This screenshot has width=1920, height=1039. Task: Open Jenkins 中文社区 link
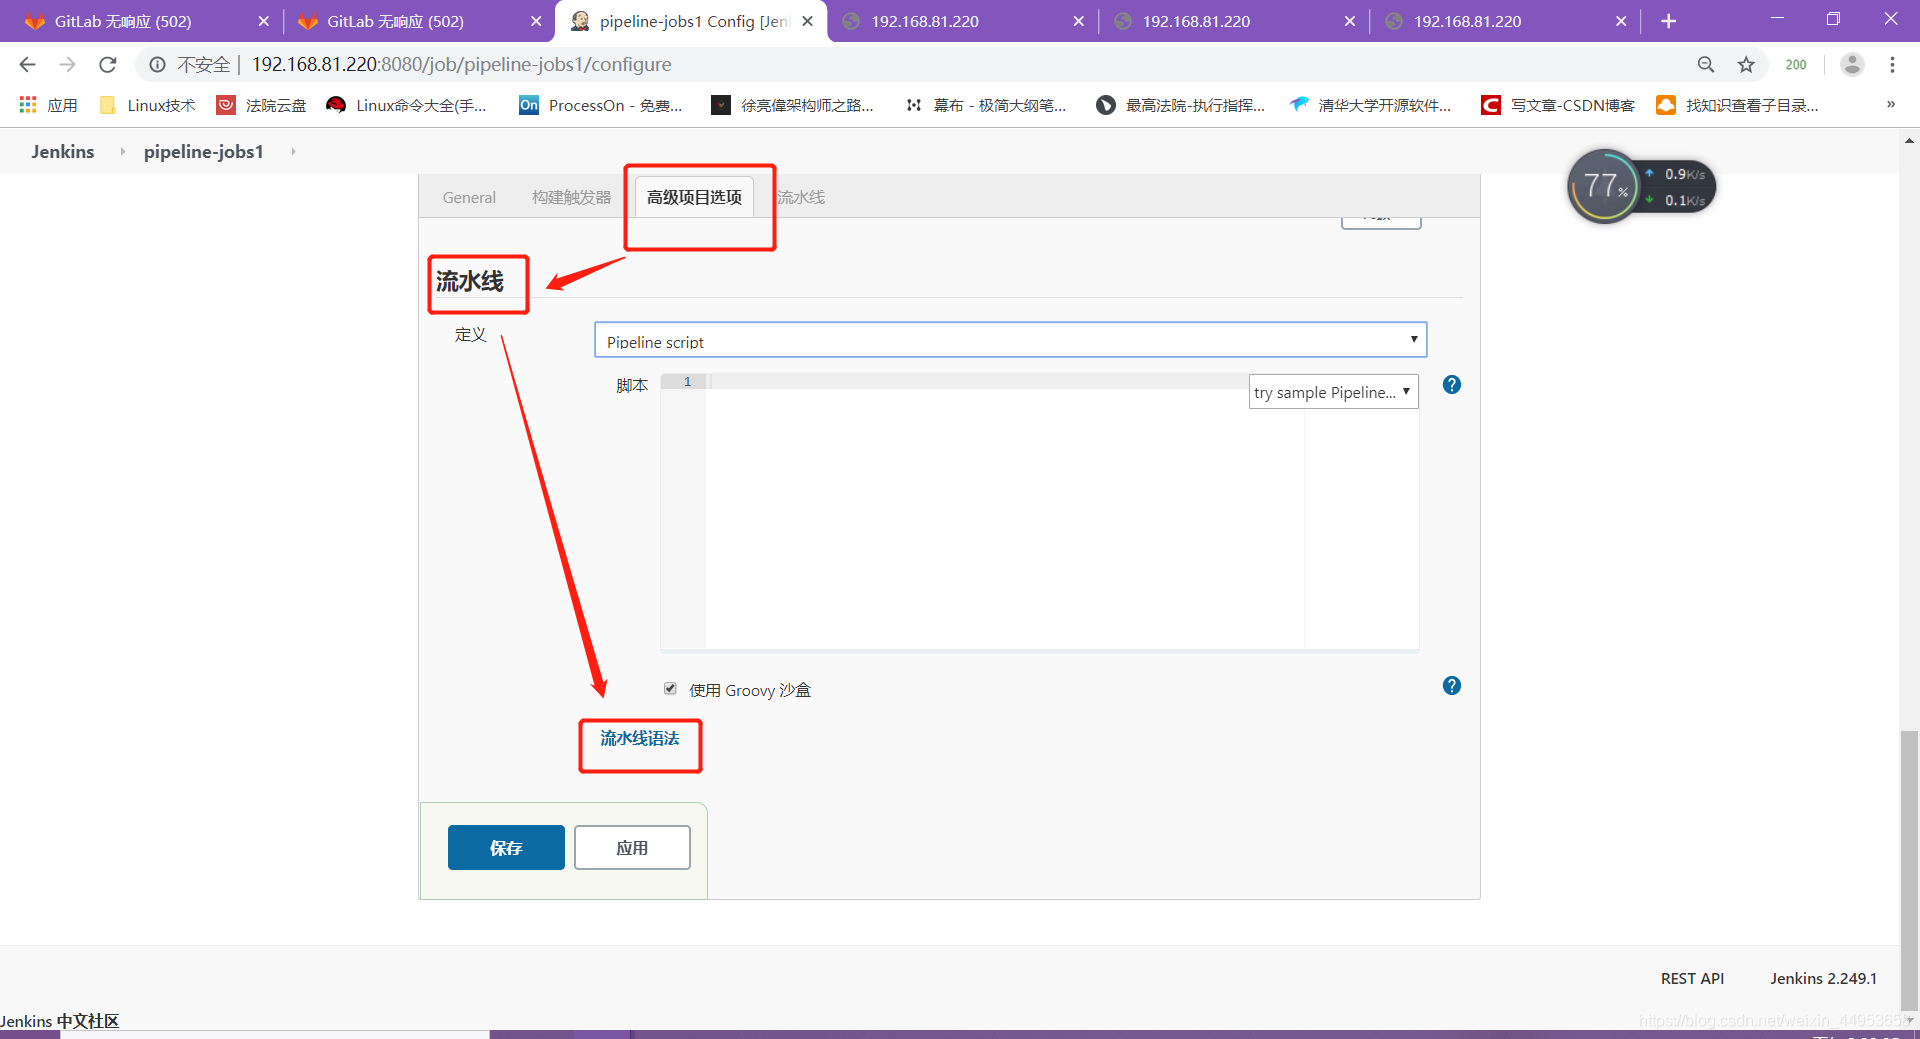tap(60, 1021)
